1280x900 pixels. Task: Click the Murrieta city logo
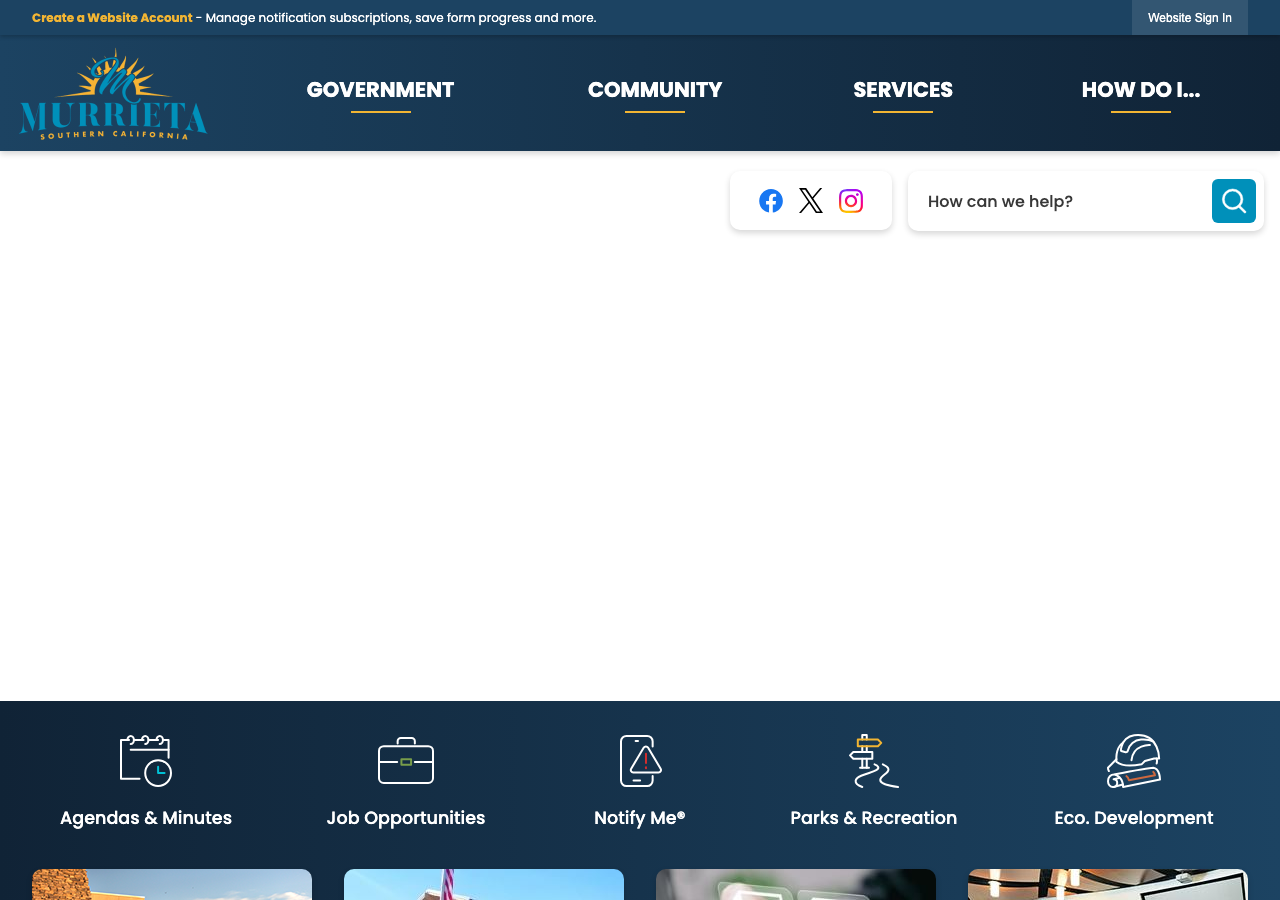tap(113, 94)
